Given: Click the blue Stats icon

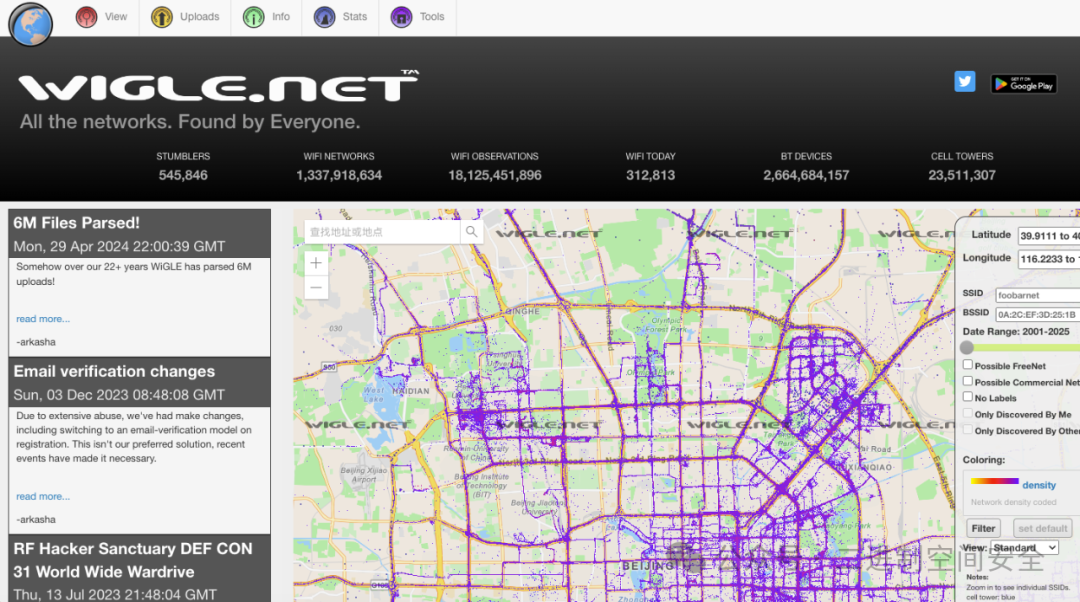Looking at the screenshot, I should (x=324, y=17).
